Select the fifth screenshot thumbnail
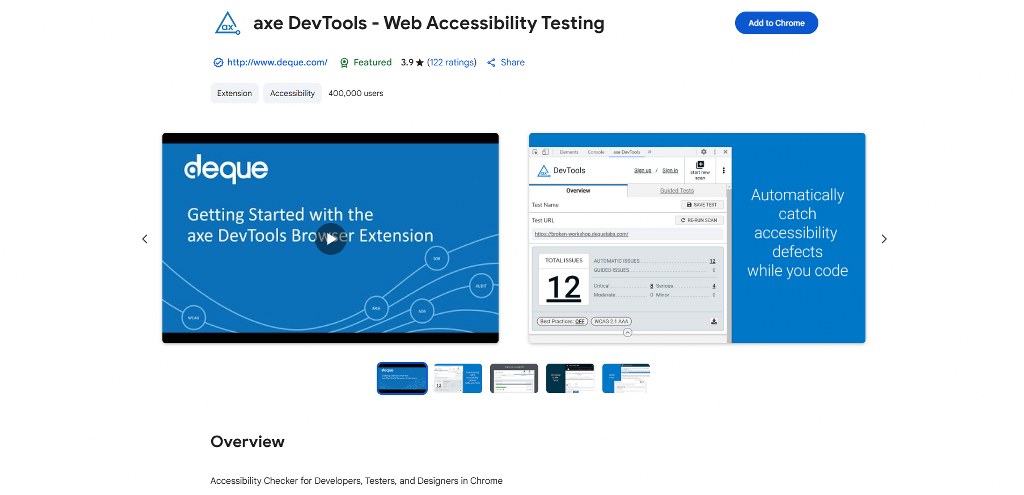This screenshot has width=1024, height=495. tap(626, 378)
